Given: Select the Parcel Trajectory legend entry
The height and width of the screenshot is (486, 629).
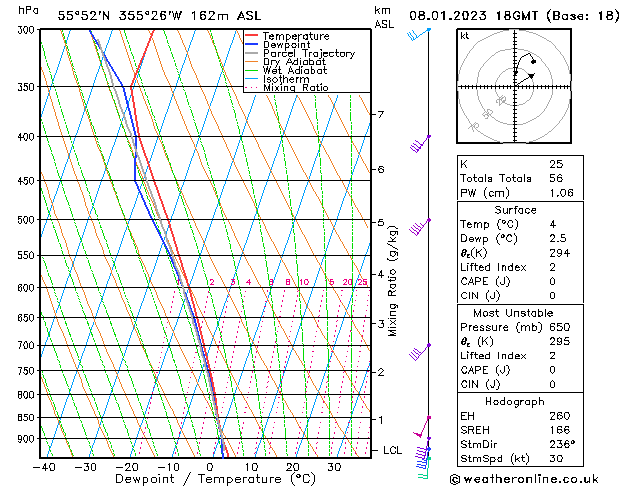Looking at the screenshot, I should pyautogui.click(x=300, y=53).
